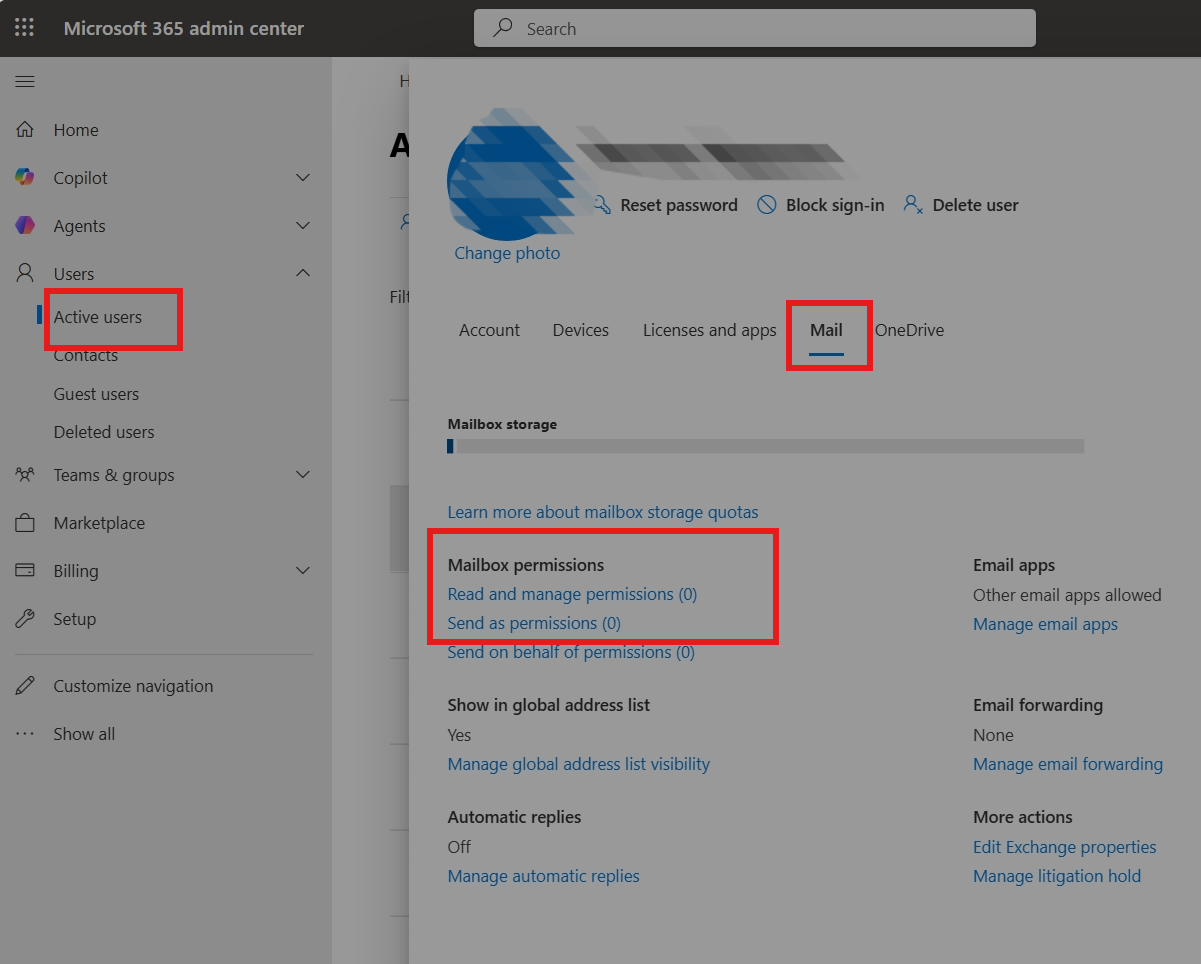The image size is (1201, 964).
Task: Click the Block sign-in icon
Action: coord(767,205)
